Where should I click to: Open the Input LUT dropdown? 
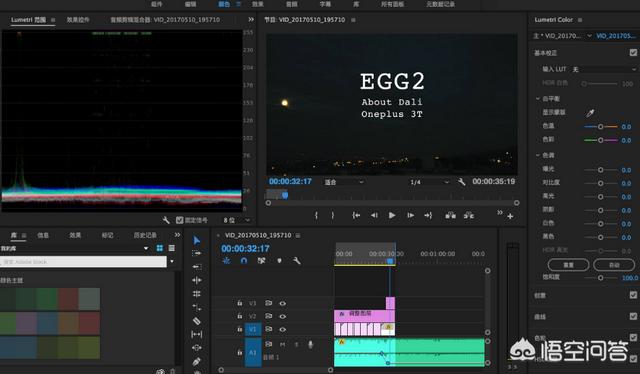point(603,69)
